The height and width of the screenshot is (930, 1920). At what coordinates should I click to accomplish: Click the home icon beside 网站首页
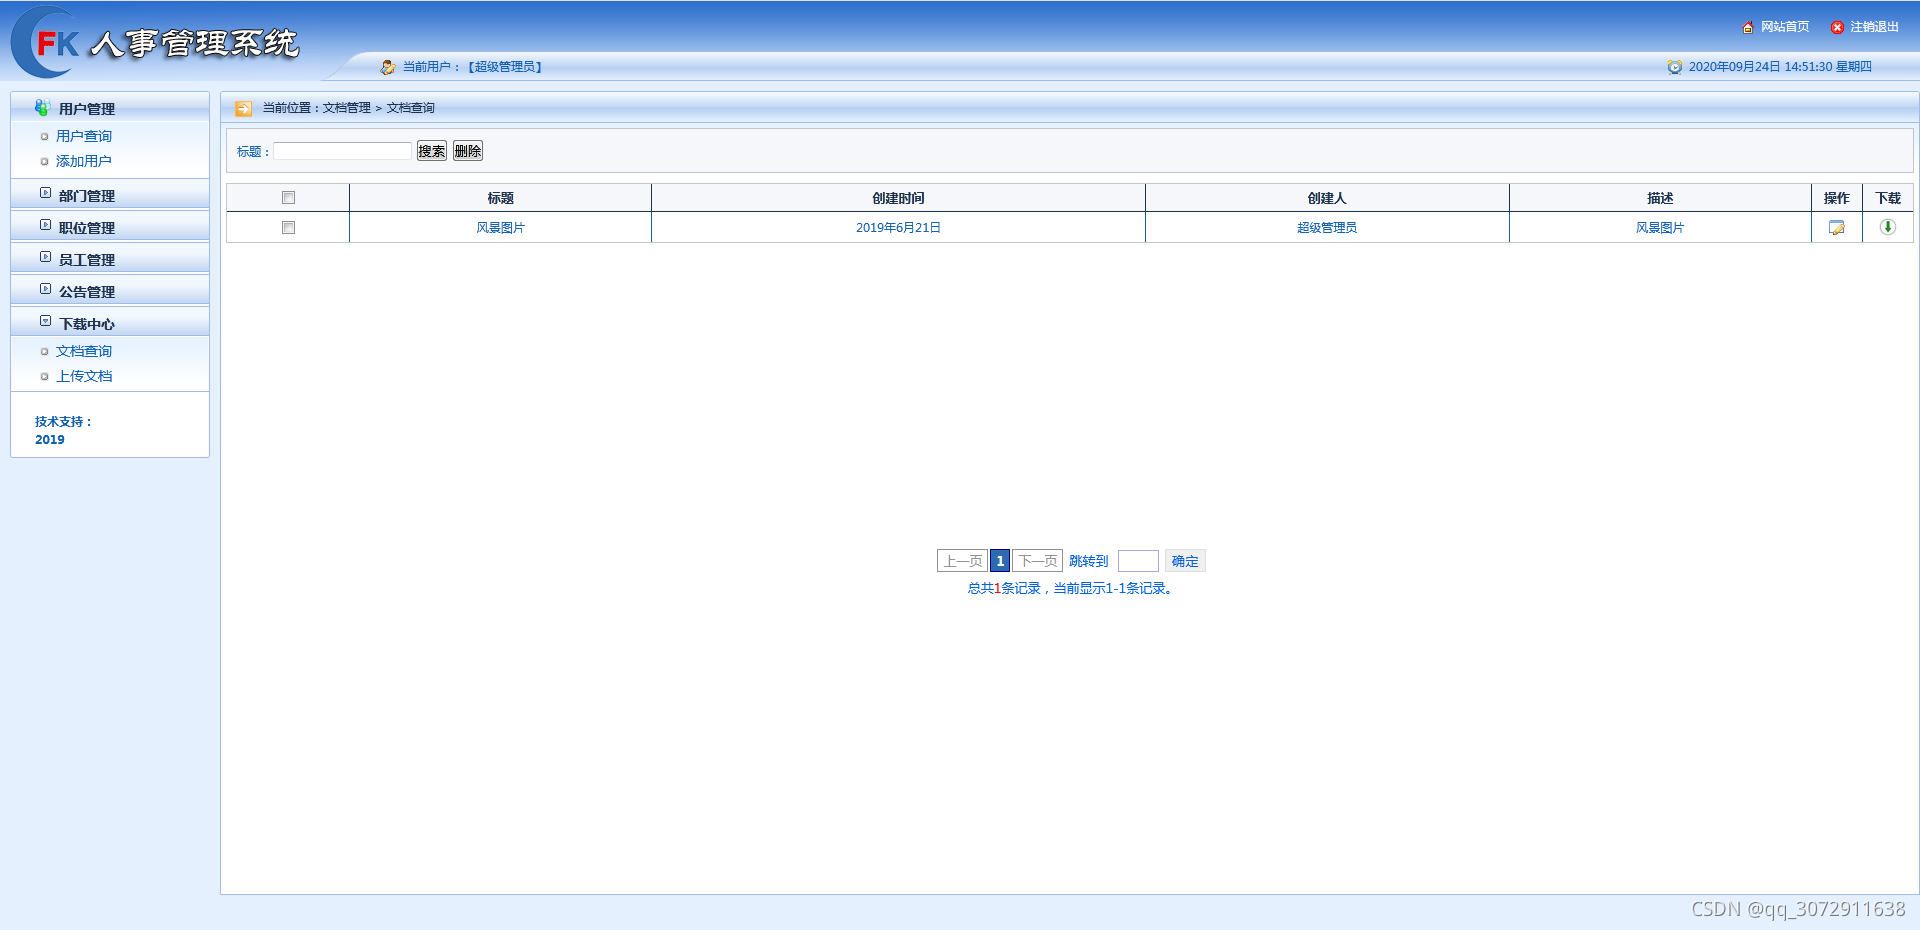pos(1748,27)
